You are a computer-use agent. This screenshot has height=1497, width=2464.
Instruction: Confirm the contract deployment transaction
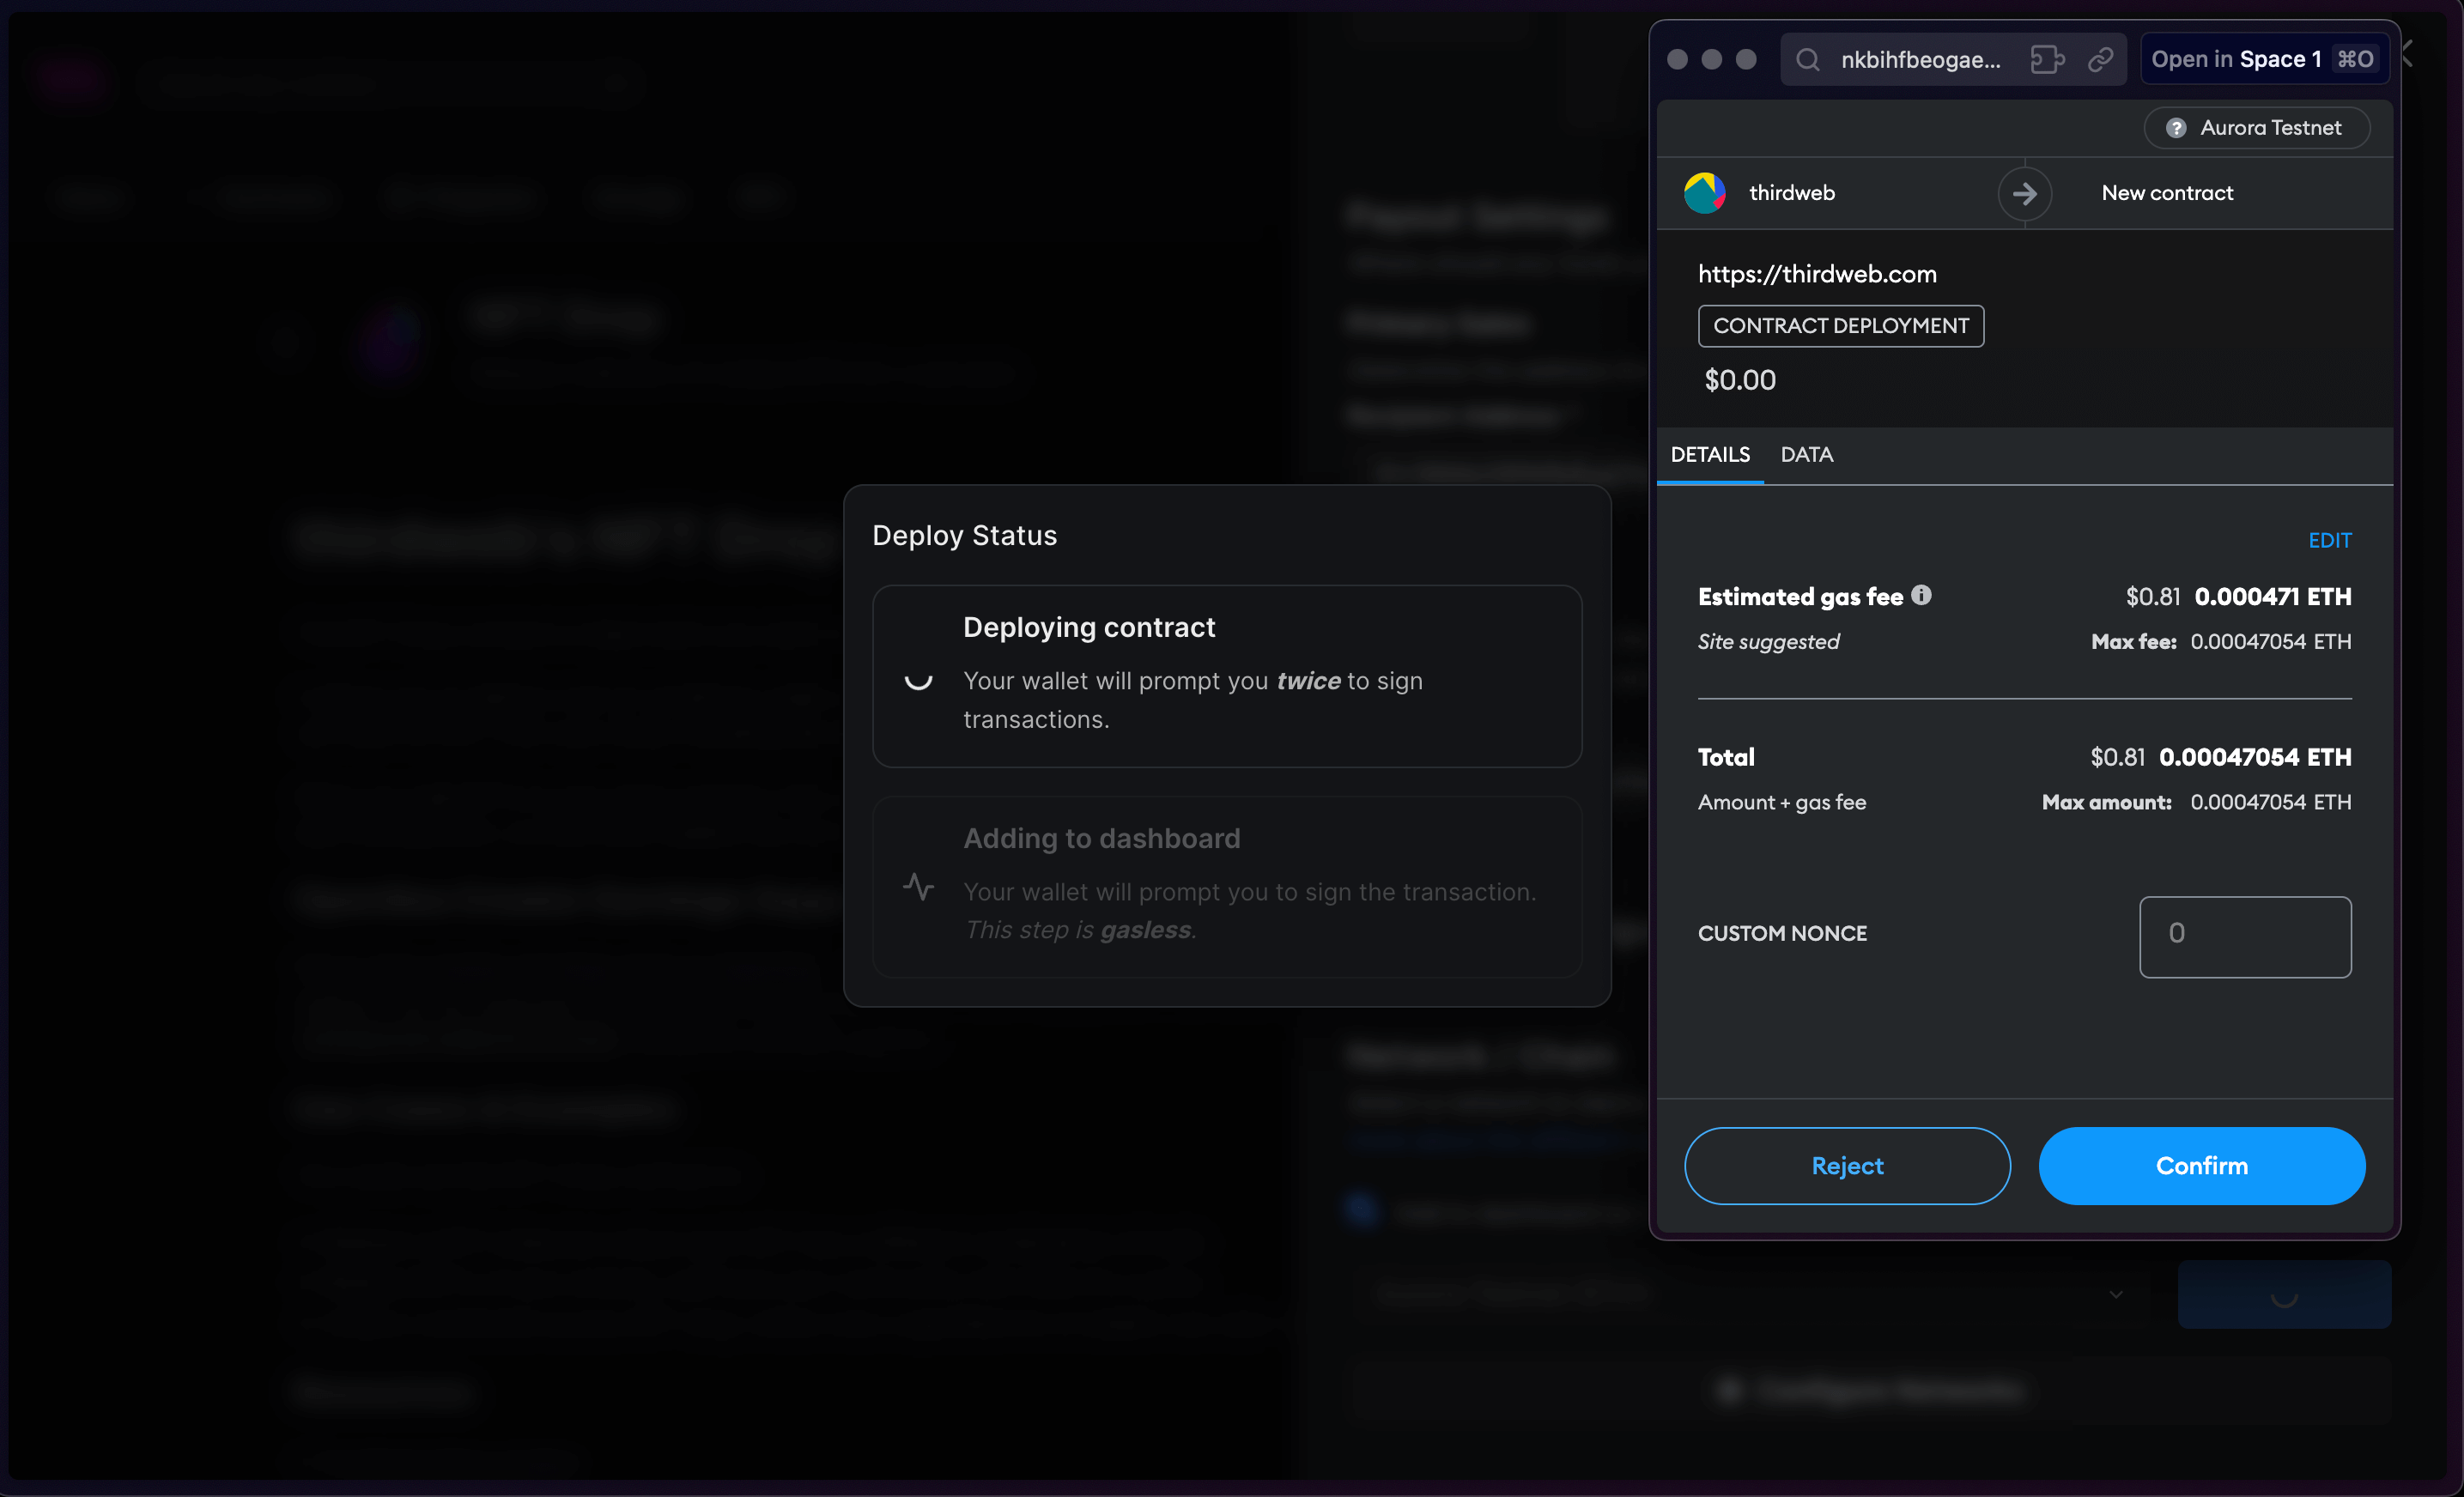coord(2202,1165)
